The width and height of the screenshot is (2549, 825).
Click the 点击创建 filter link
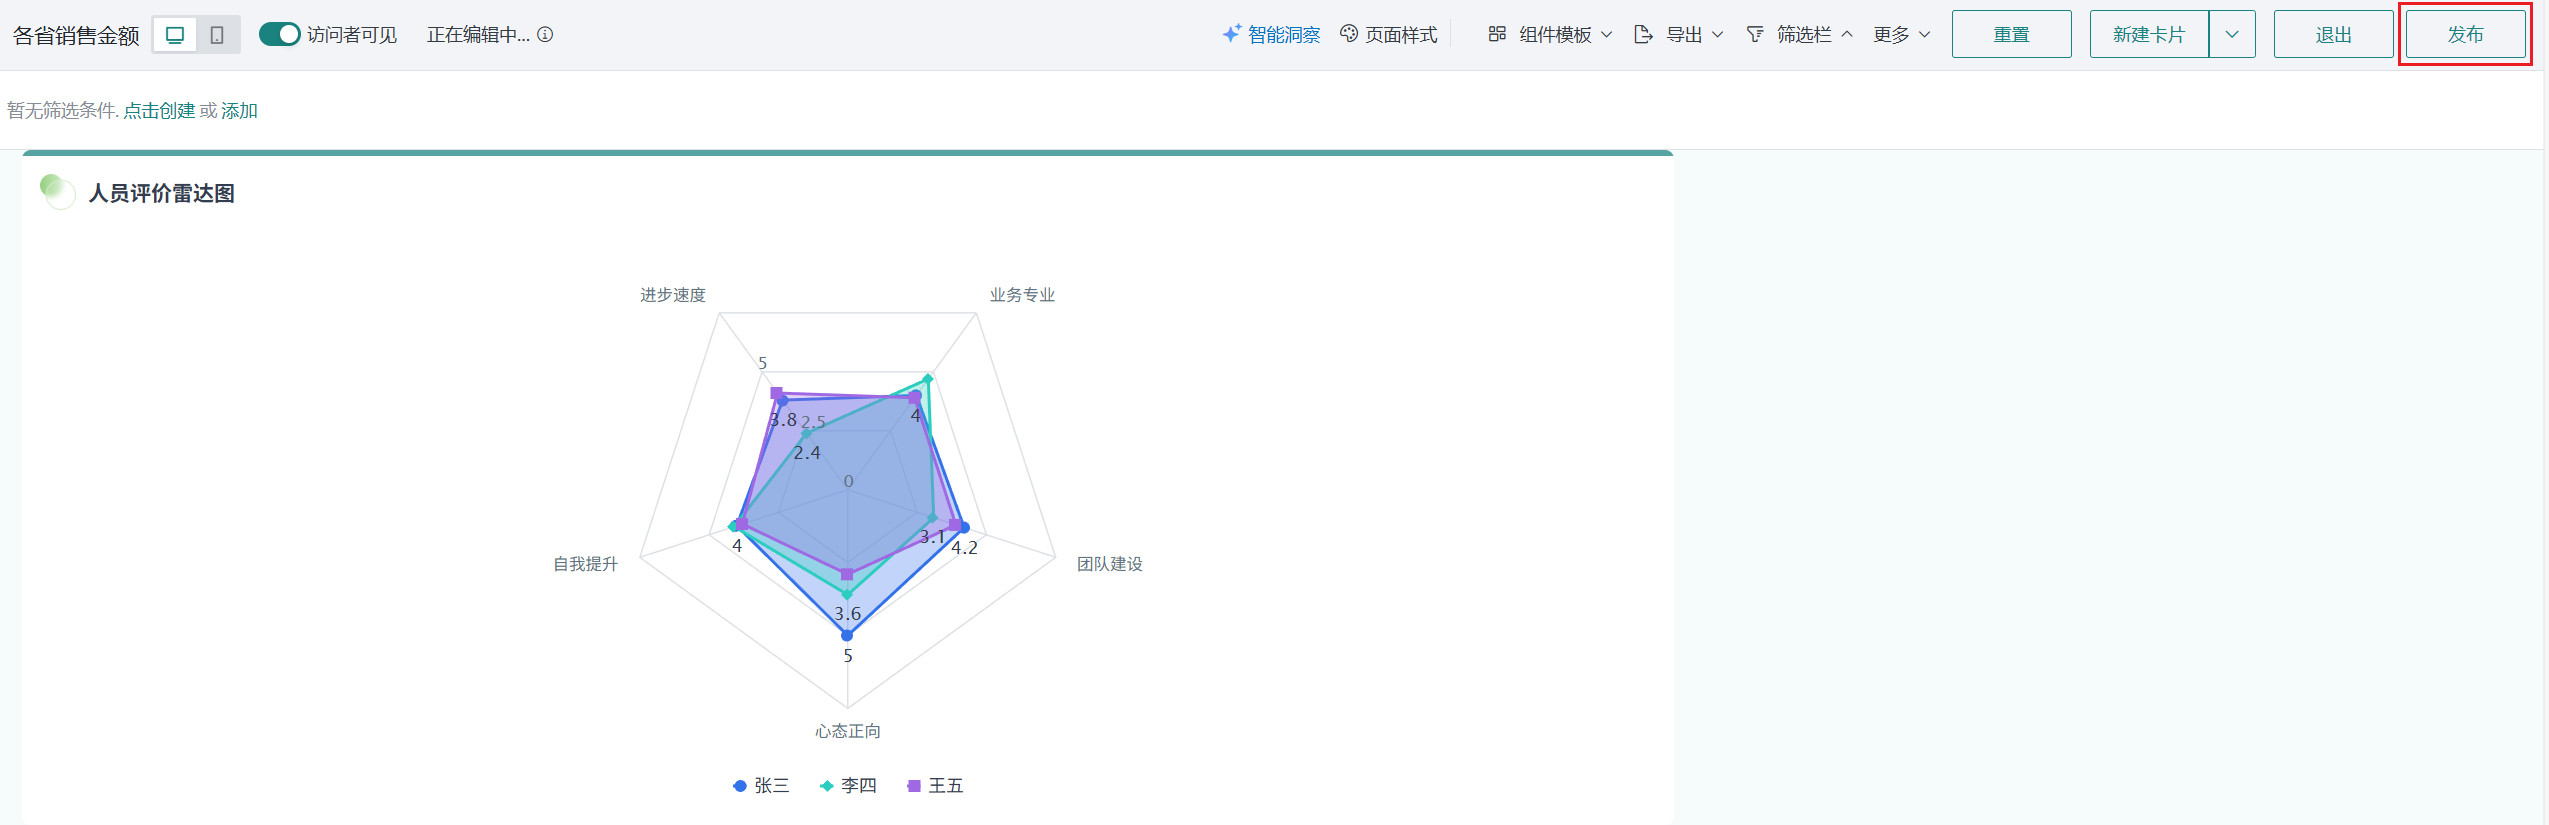(159, 111)
